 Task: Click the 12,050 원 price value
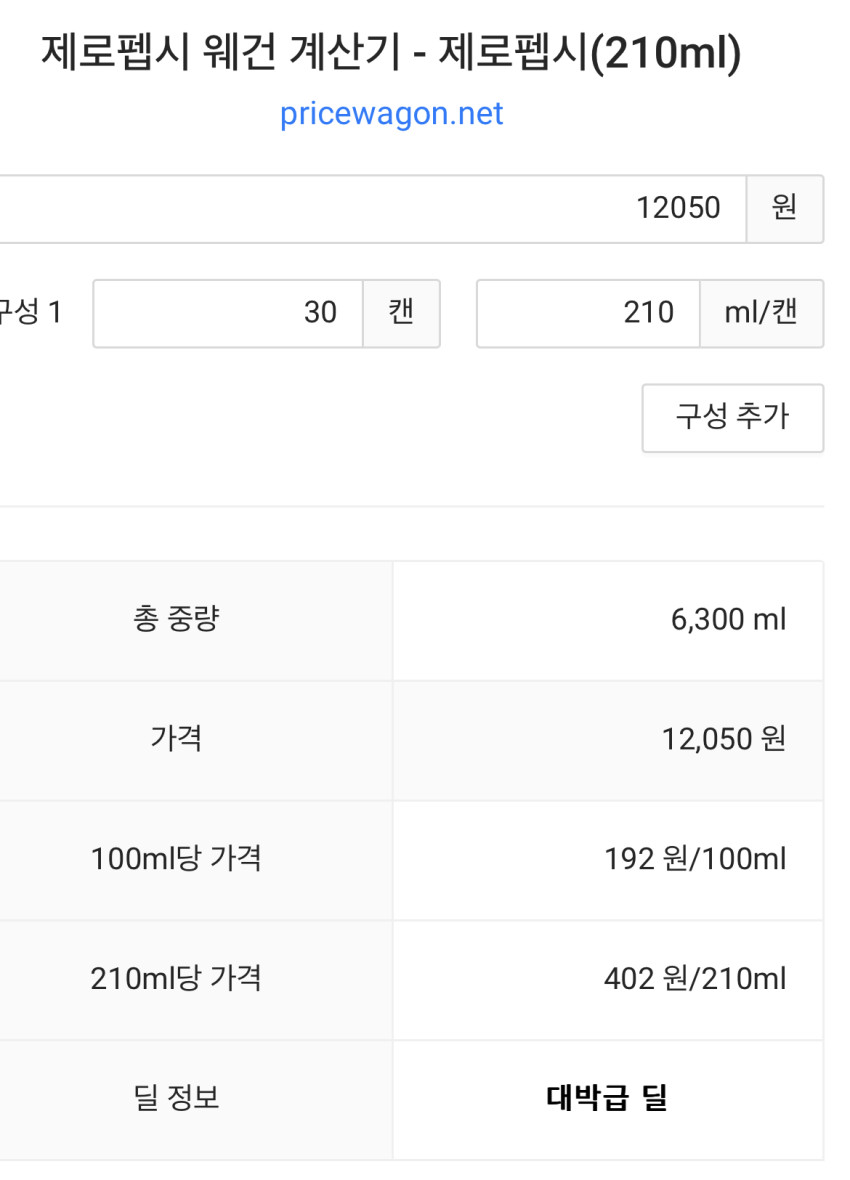(x=723, y=739)
